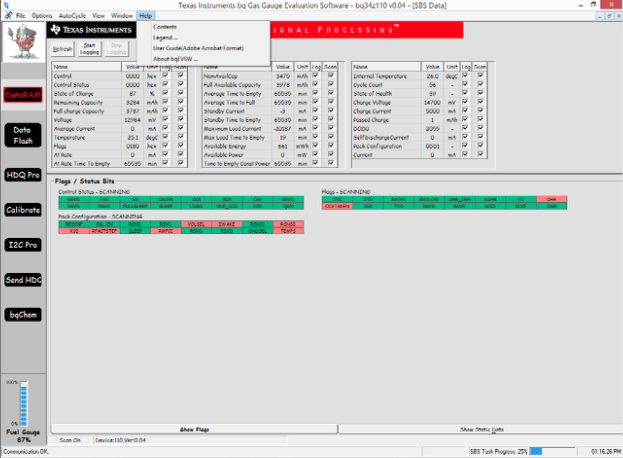Click the red VOLSEL pack configuration bit
This screenshot has height=458, width=623.
(196, 224)
